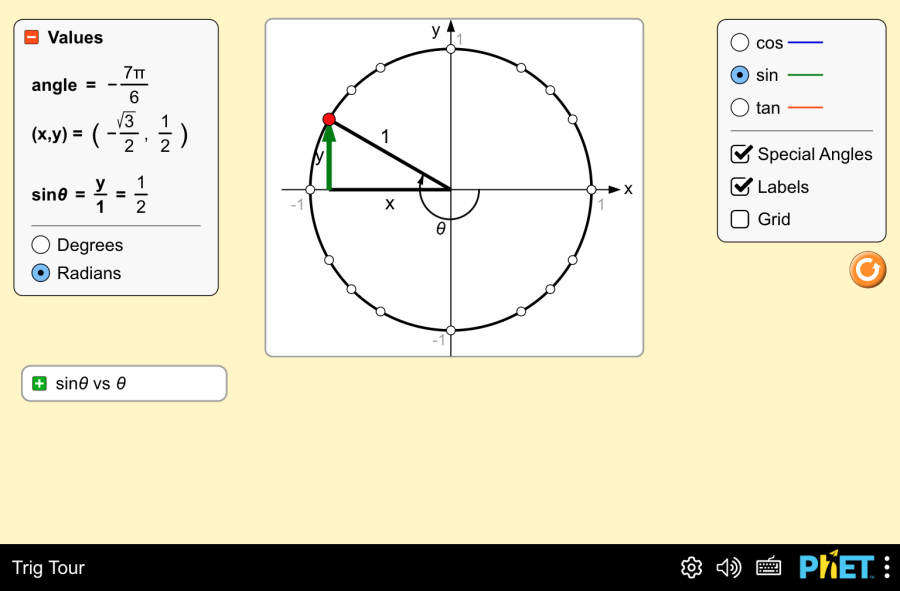
Task: Click the Trig Tour title text
Action: [47, 567]
